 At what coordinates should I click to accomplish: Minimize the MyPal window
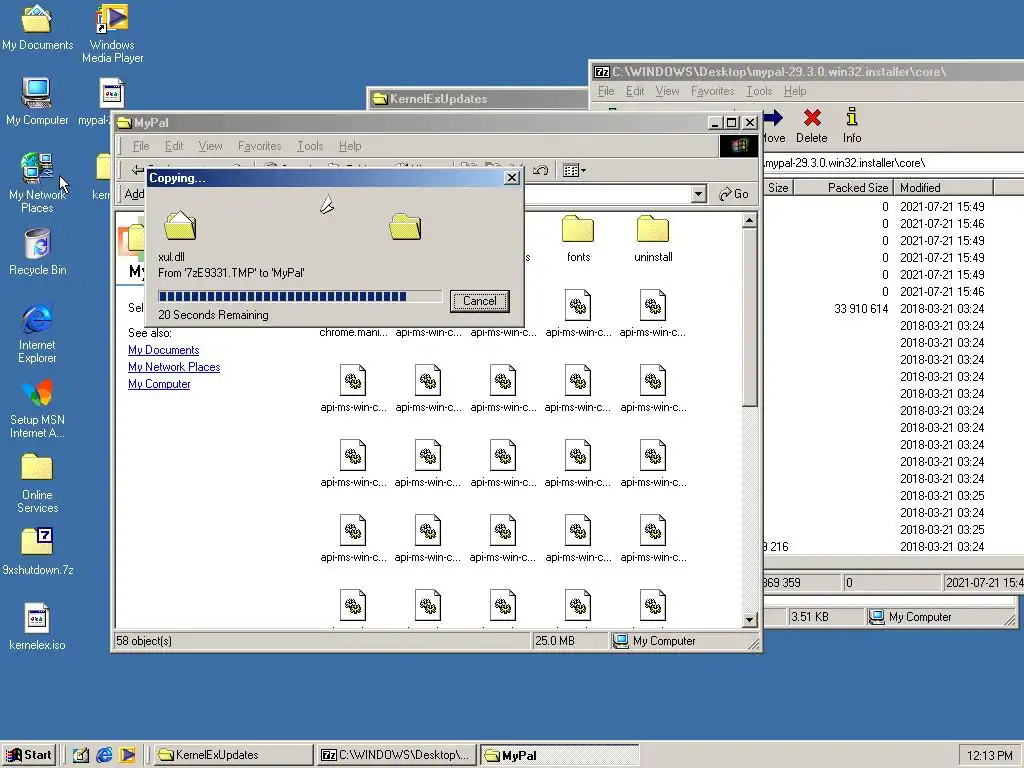click(x=716, y=123)
